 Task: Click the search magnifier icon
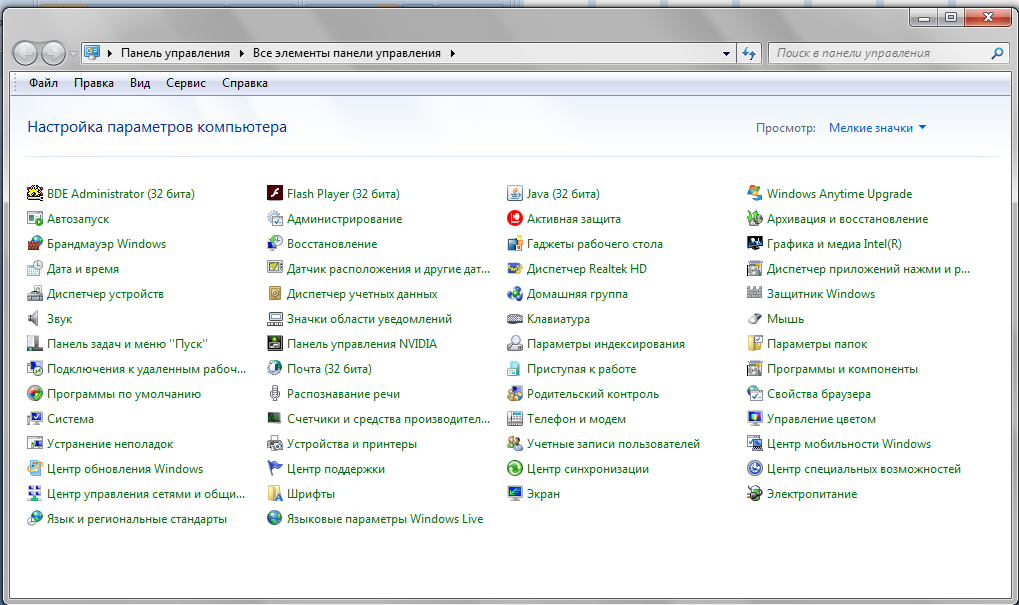(997, 53)
